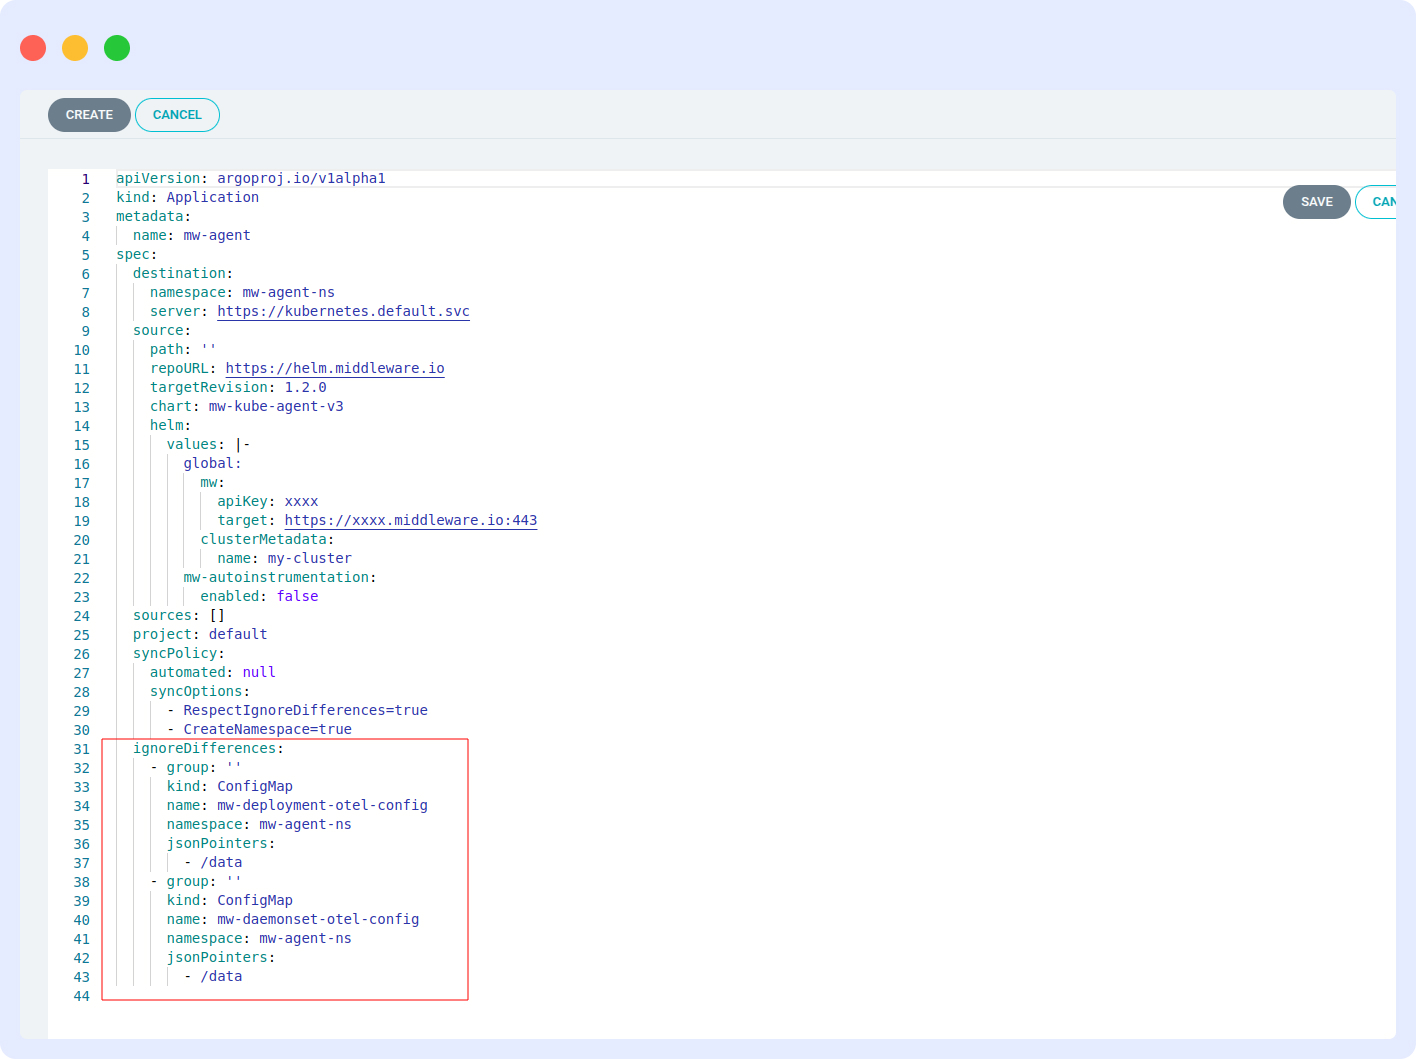Select the enabled: false value under mw-autoinstrumentation
Viewport: 1416px width, 1059px height.
tap(298, 596)
